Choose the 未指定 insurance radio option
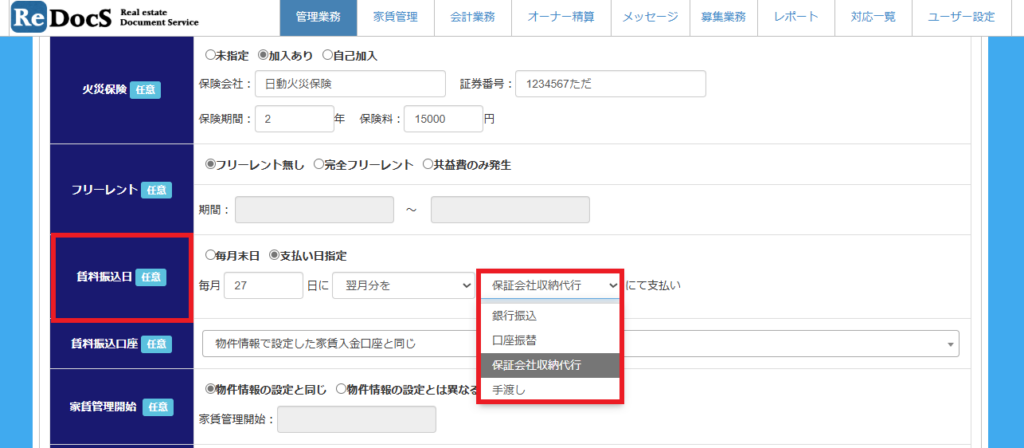The height and width of the screenshot is (448, 1024). tap(210, 56)
